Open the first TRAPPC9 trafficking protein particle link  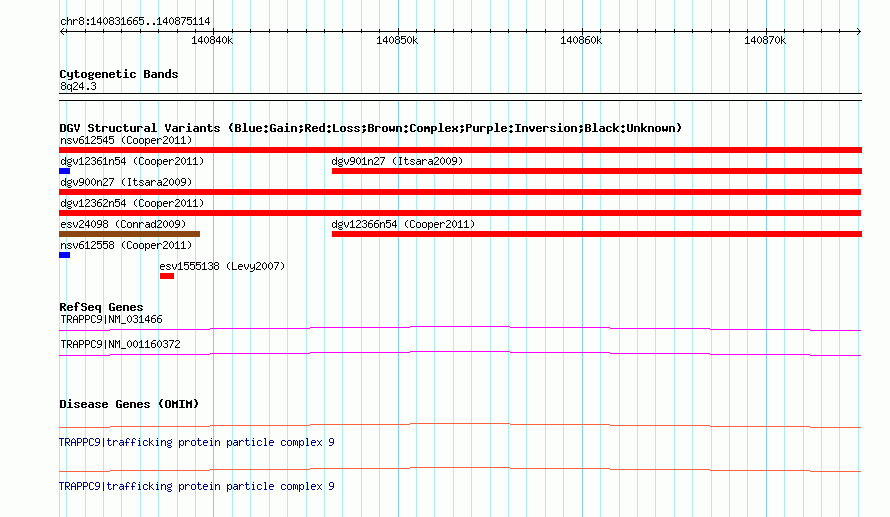197,443
